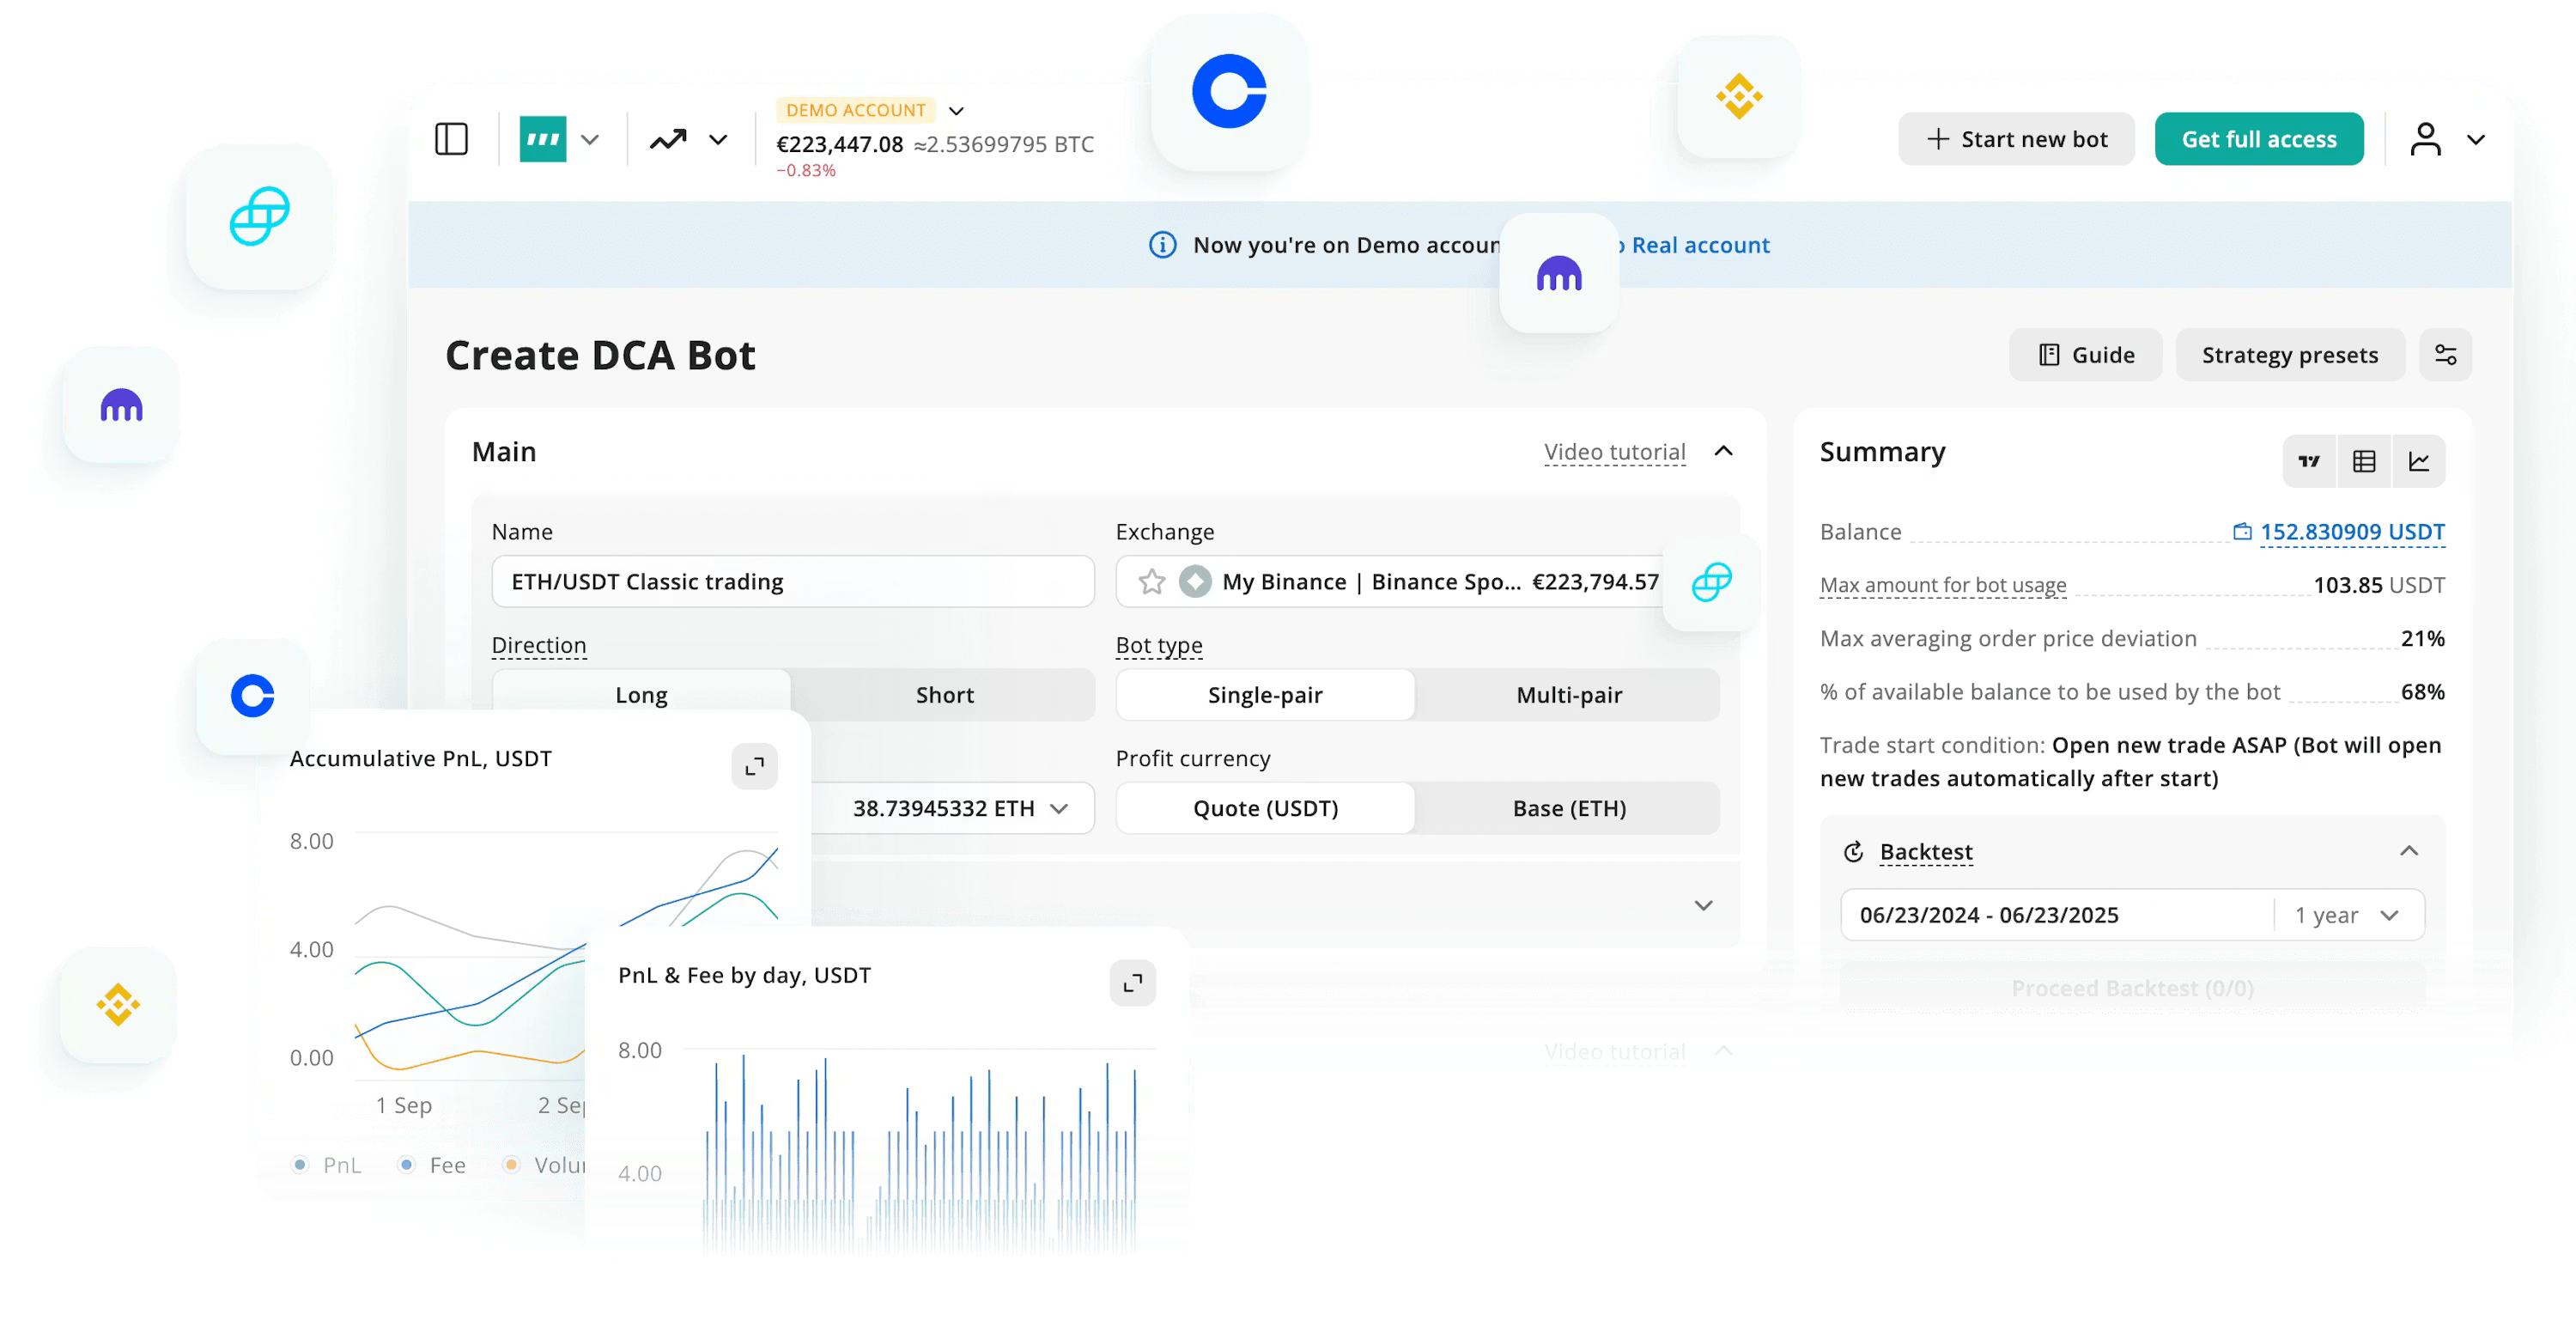Switch Summary to line chart view icon
This screenshot has height=1333, width=2576.
click(2419, 461)
